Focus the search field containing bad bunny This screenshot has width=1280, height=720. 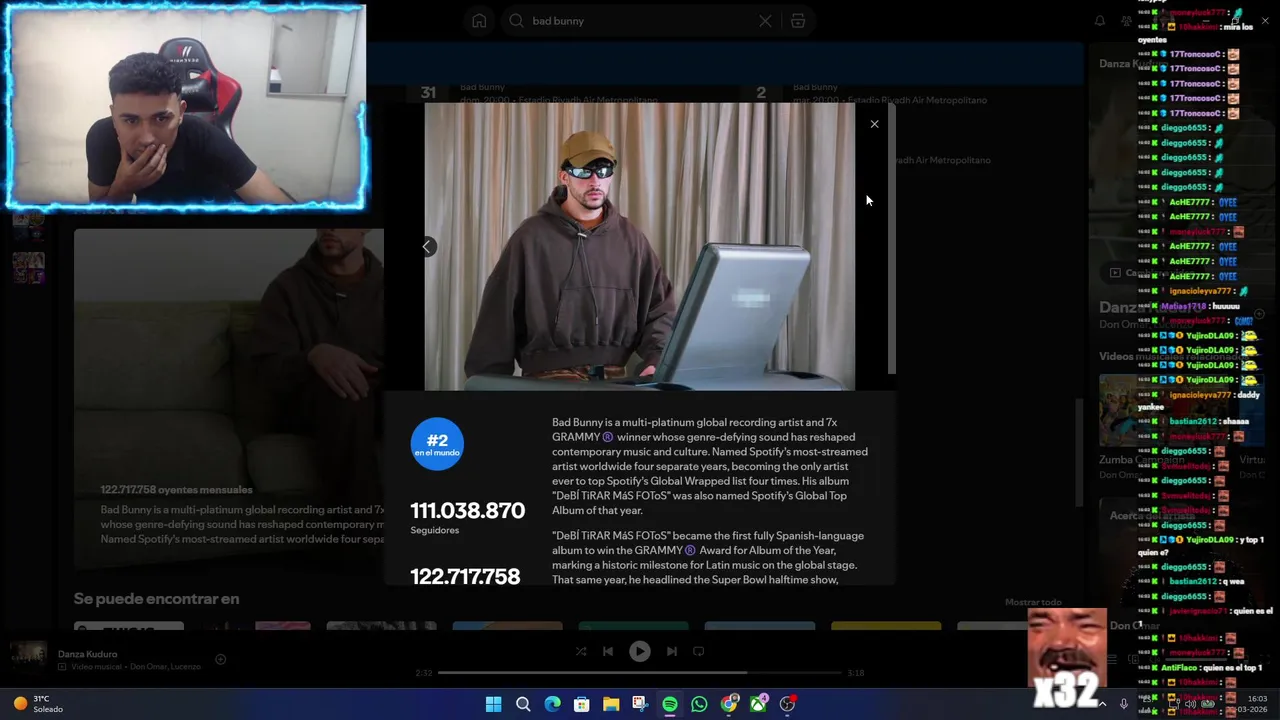click(640, 21)
